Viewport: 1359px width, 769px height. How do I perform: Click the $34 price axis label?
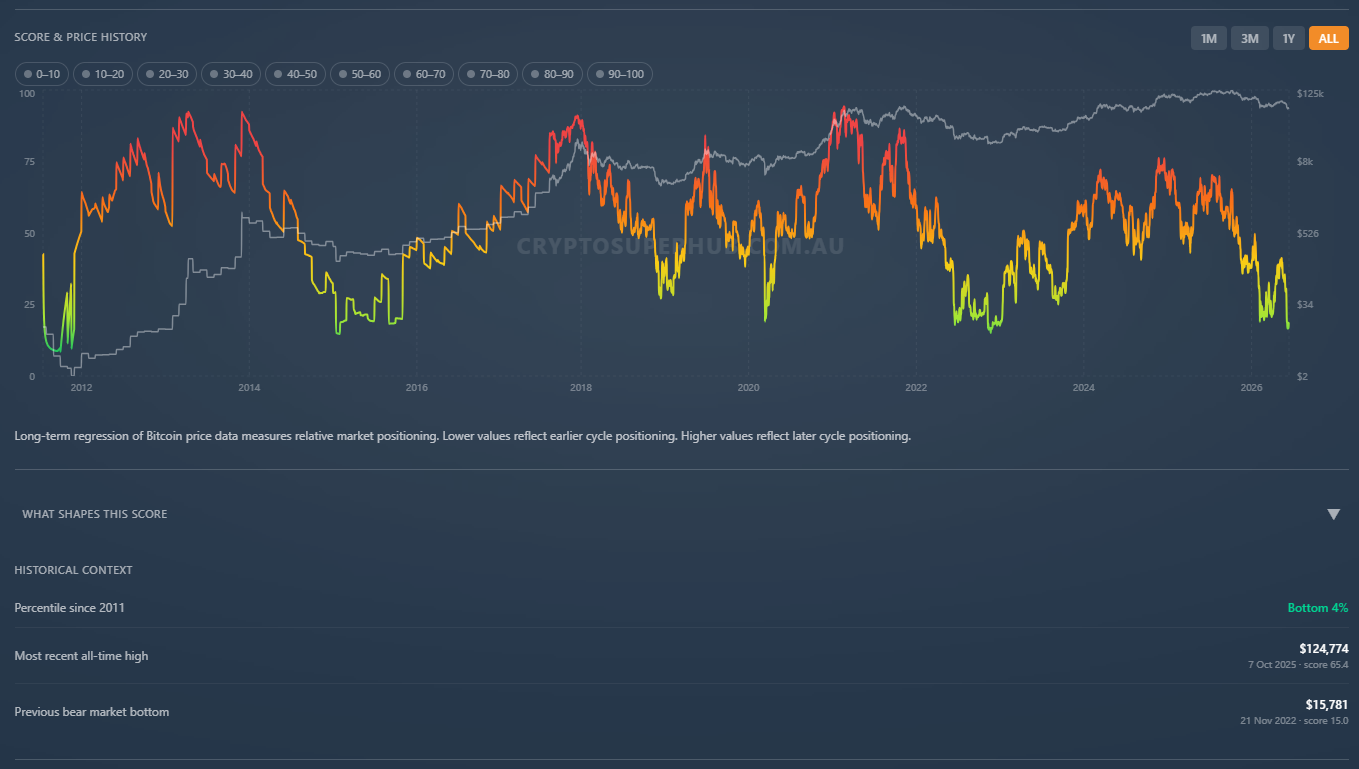pyautogui.click(x=1305, y=305)
